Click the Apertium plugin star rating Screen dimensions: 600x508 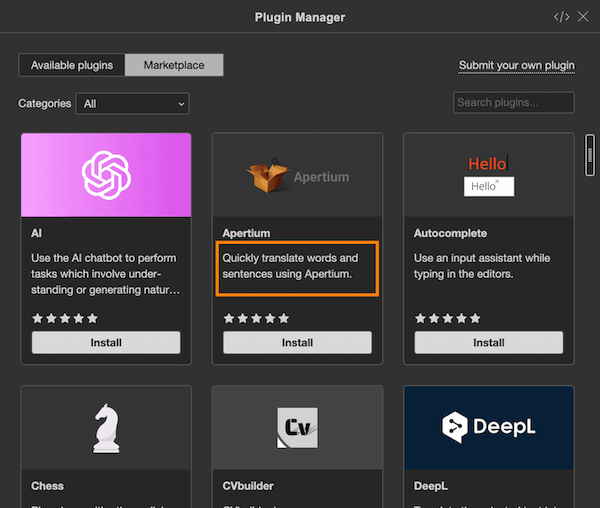[x=256, y=318]
